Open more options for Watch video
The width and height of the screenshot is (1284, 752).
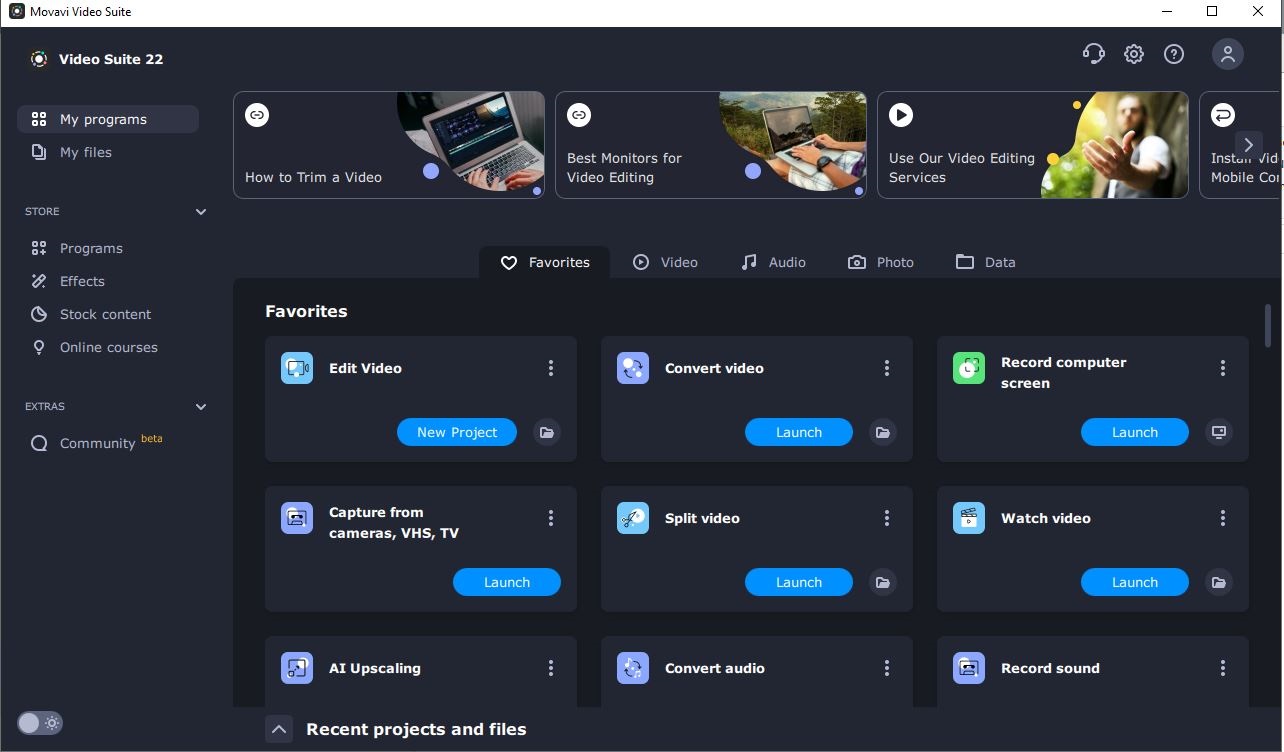tap(1223, 518)
